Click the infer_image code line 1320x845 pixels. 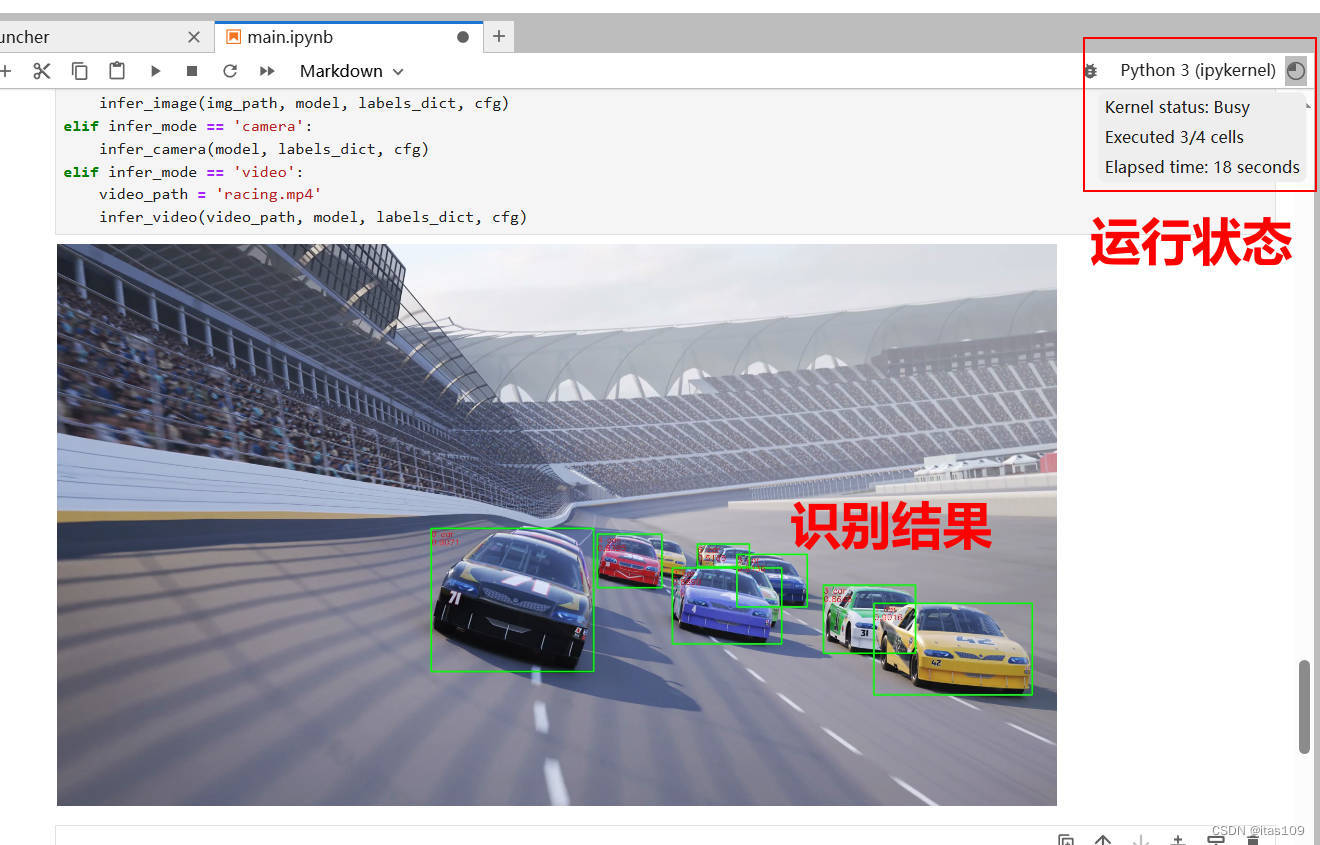[304, 103]
